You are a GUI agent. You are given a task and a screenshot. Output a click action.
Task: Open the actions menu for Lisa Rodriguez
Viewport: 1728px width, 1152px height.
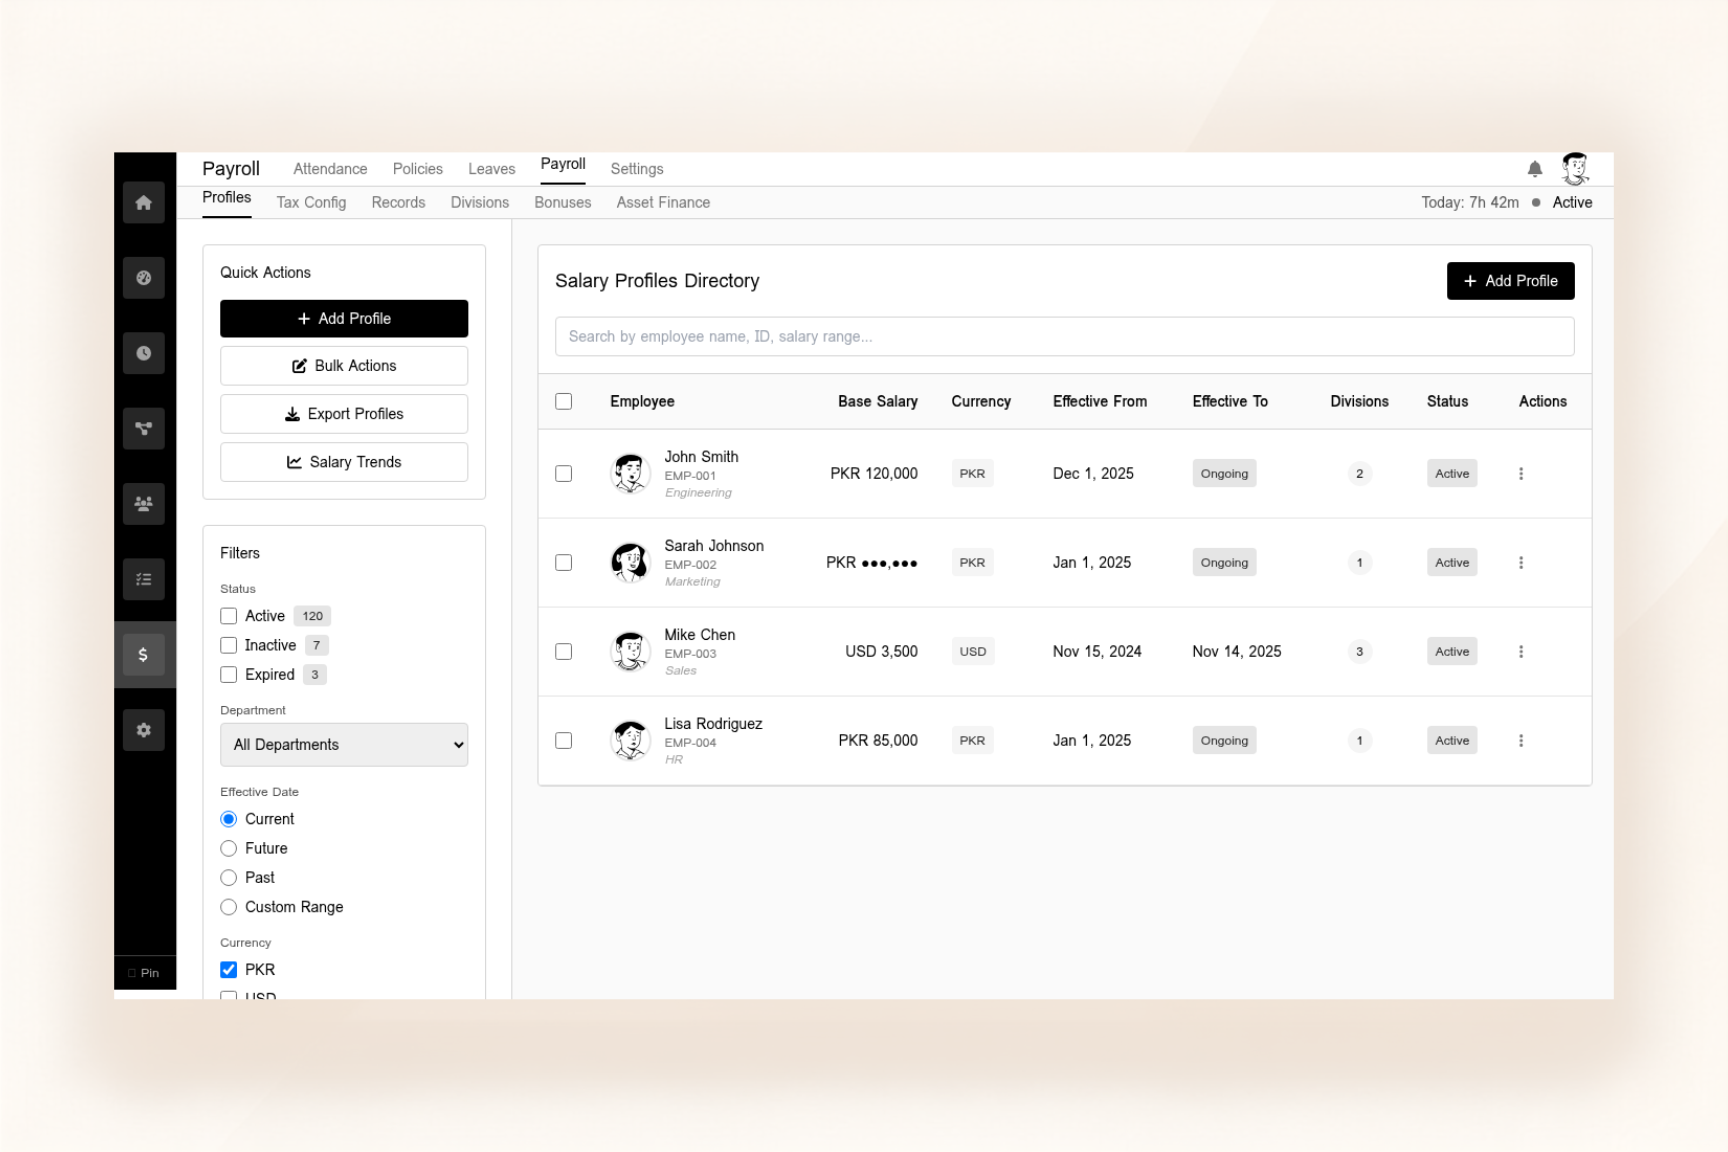coord(1521,741)
